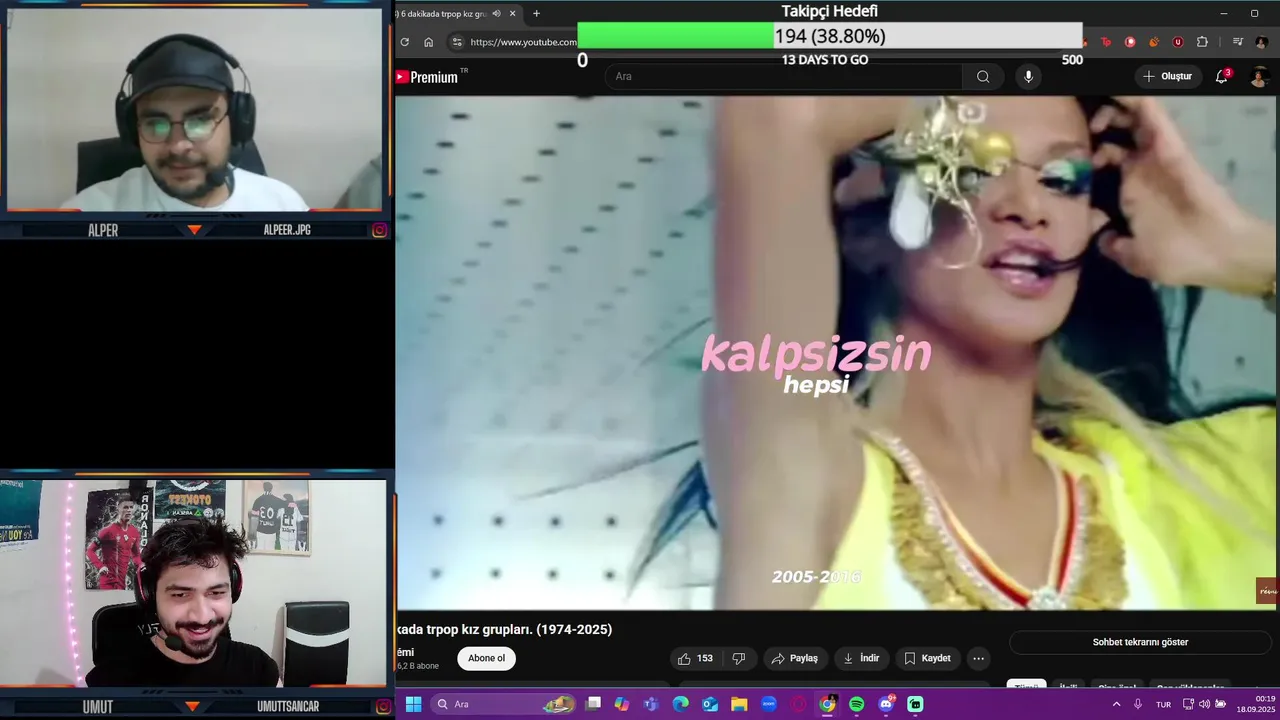Download the video with İndir
1280x720 pixels.
click(861, 658)
